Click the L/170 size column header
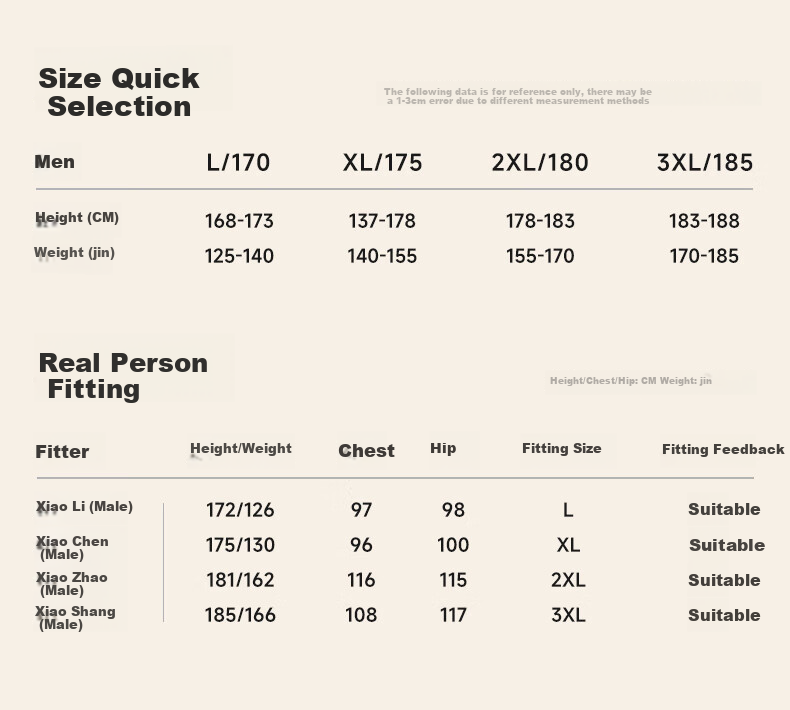Image resolution: width=790 pixels, height=710 pixels. coord(238,163)
